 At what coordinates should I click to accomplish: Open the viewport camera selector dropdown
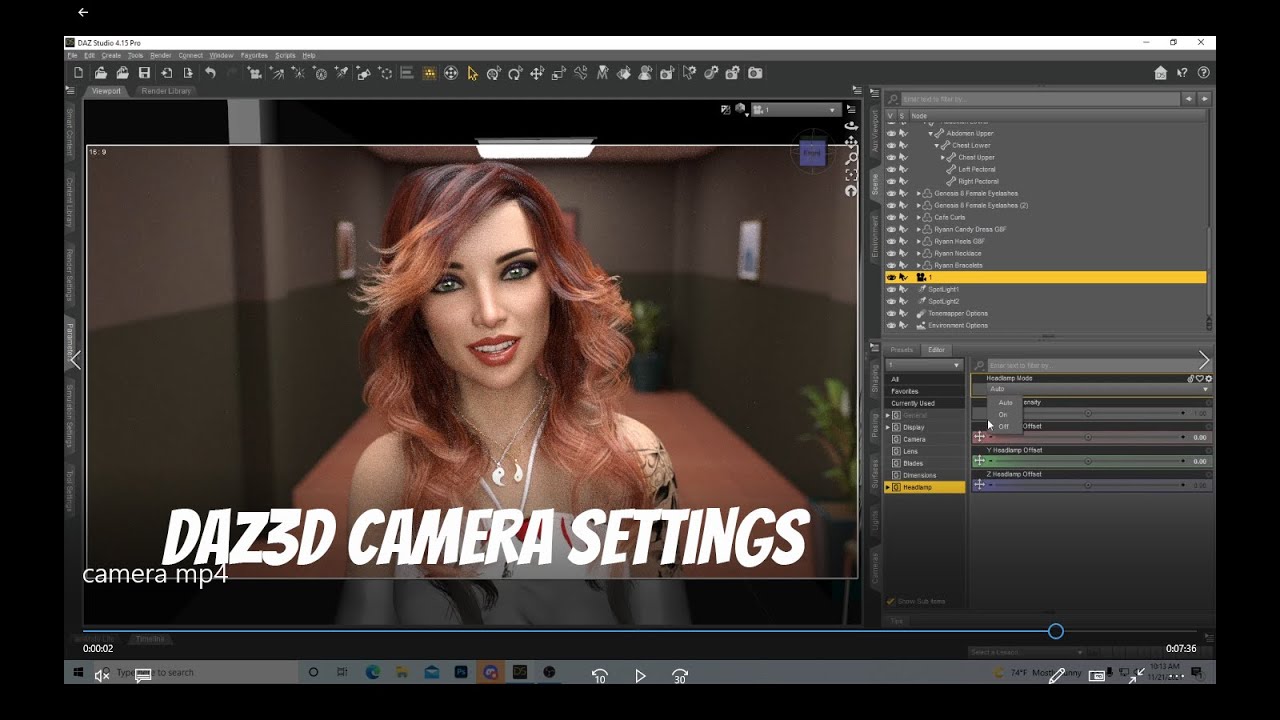pos(796,110)
